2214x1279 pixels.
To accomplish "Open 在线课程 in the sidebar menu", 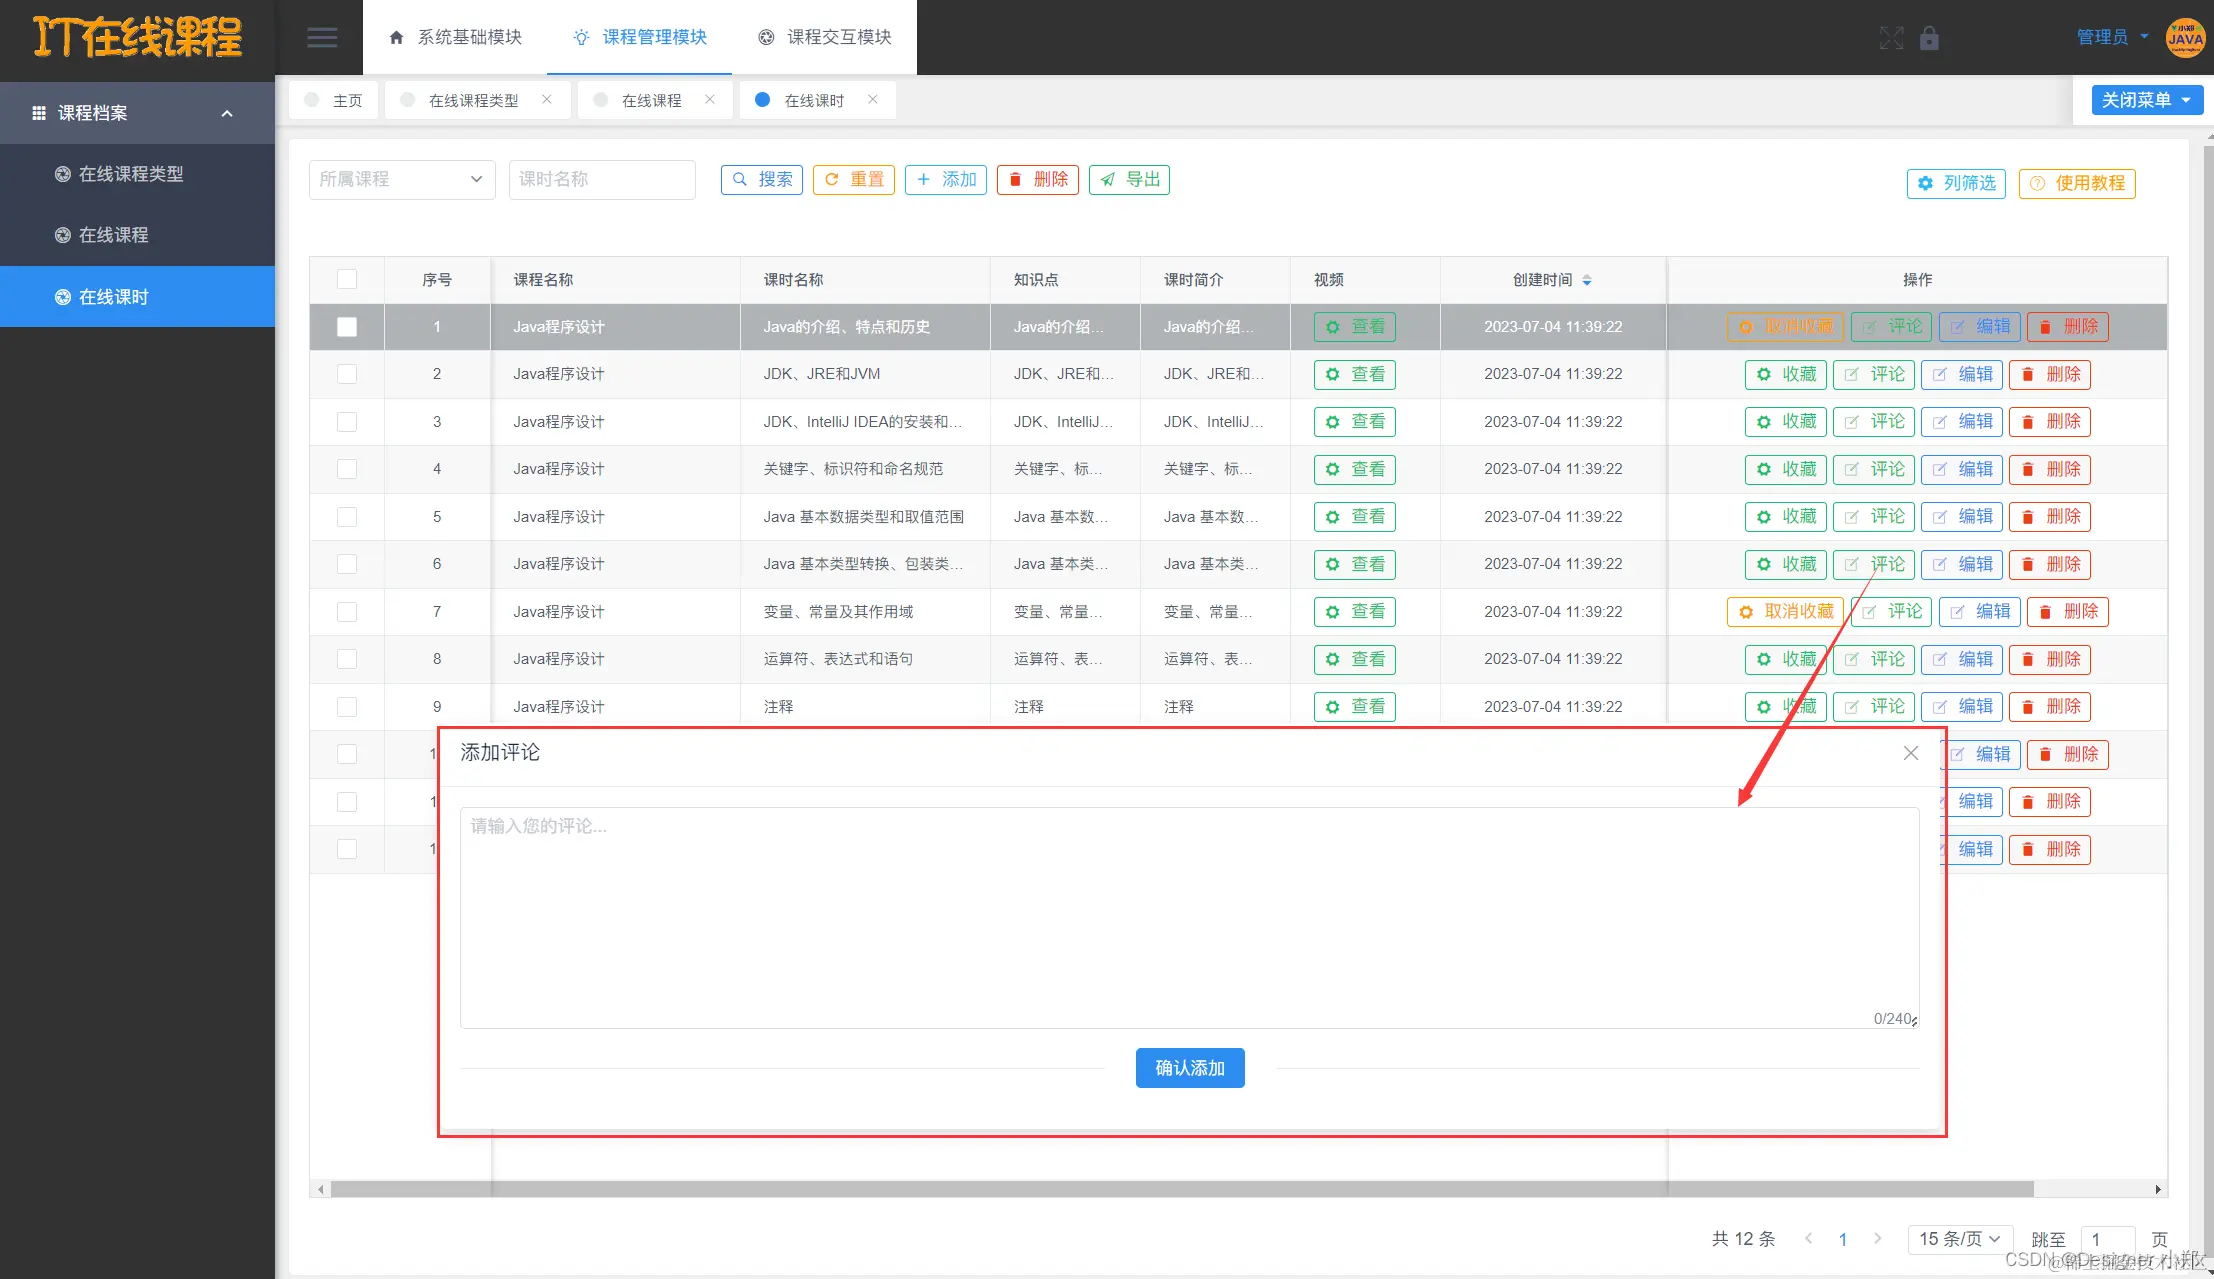I will tap(113, 235).
